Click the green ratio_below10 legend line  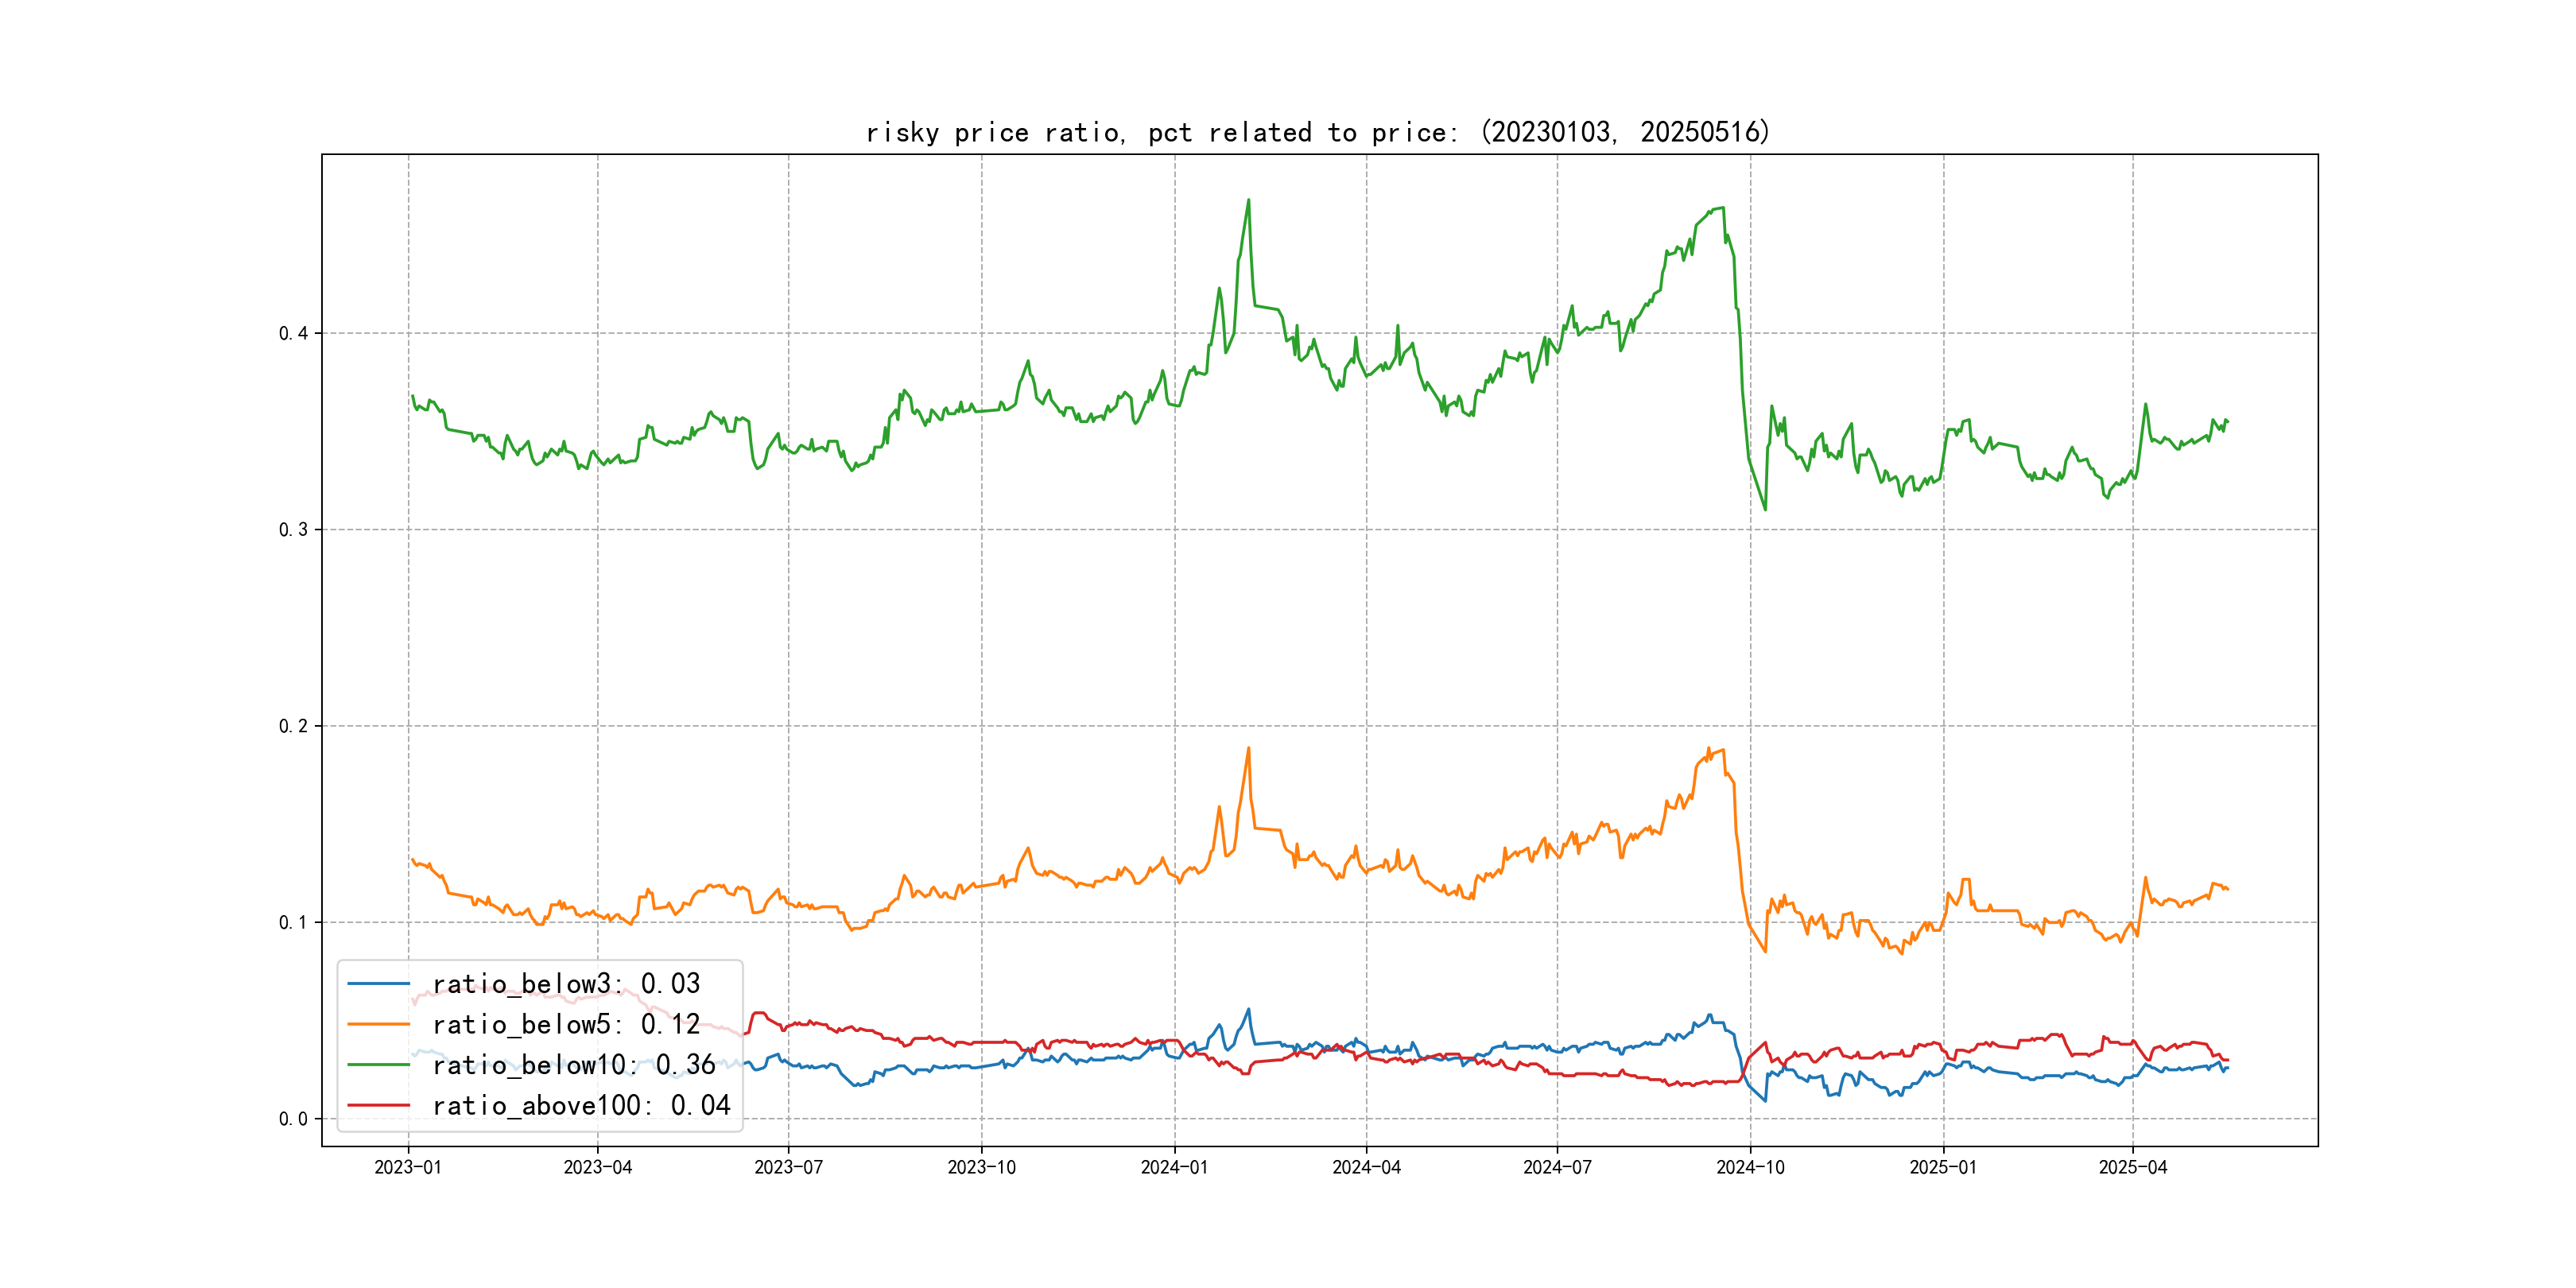click(378, 1065)
